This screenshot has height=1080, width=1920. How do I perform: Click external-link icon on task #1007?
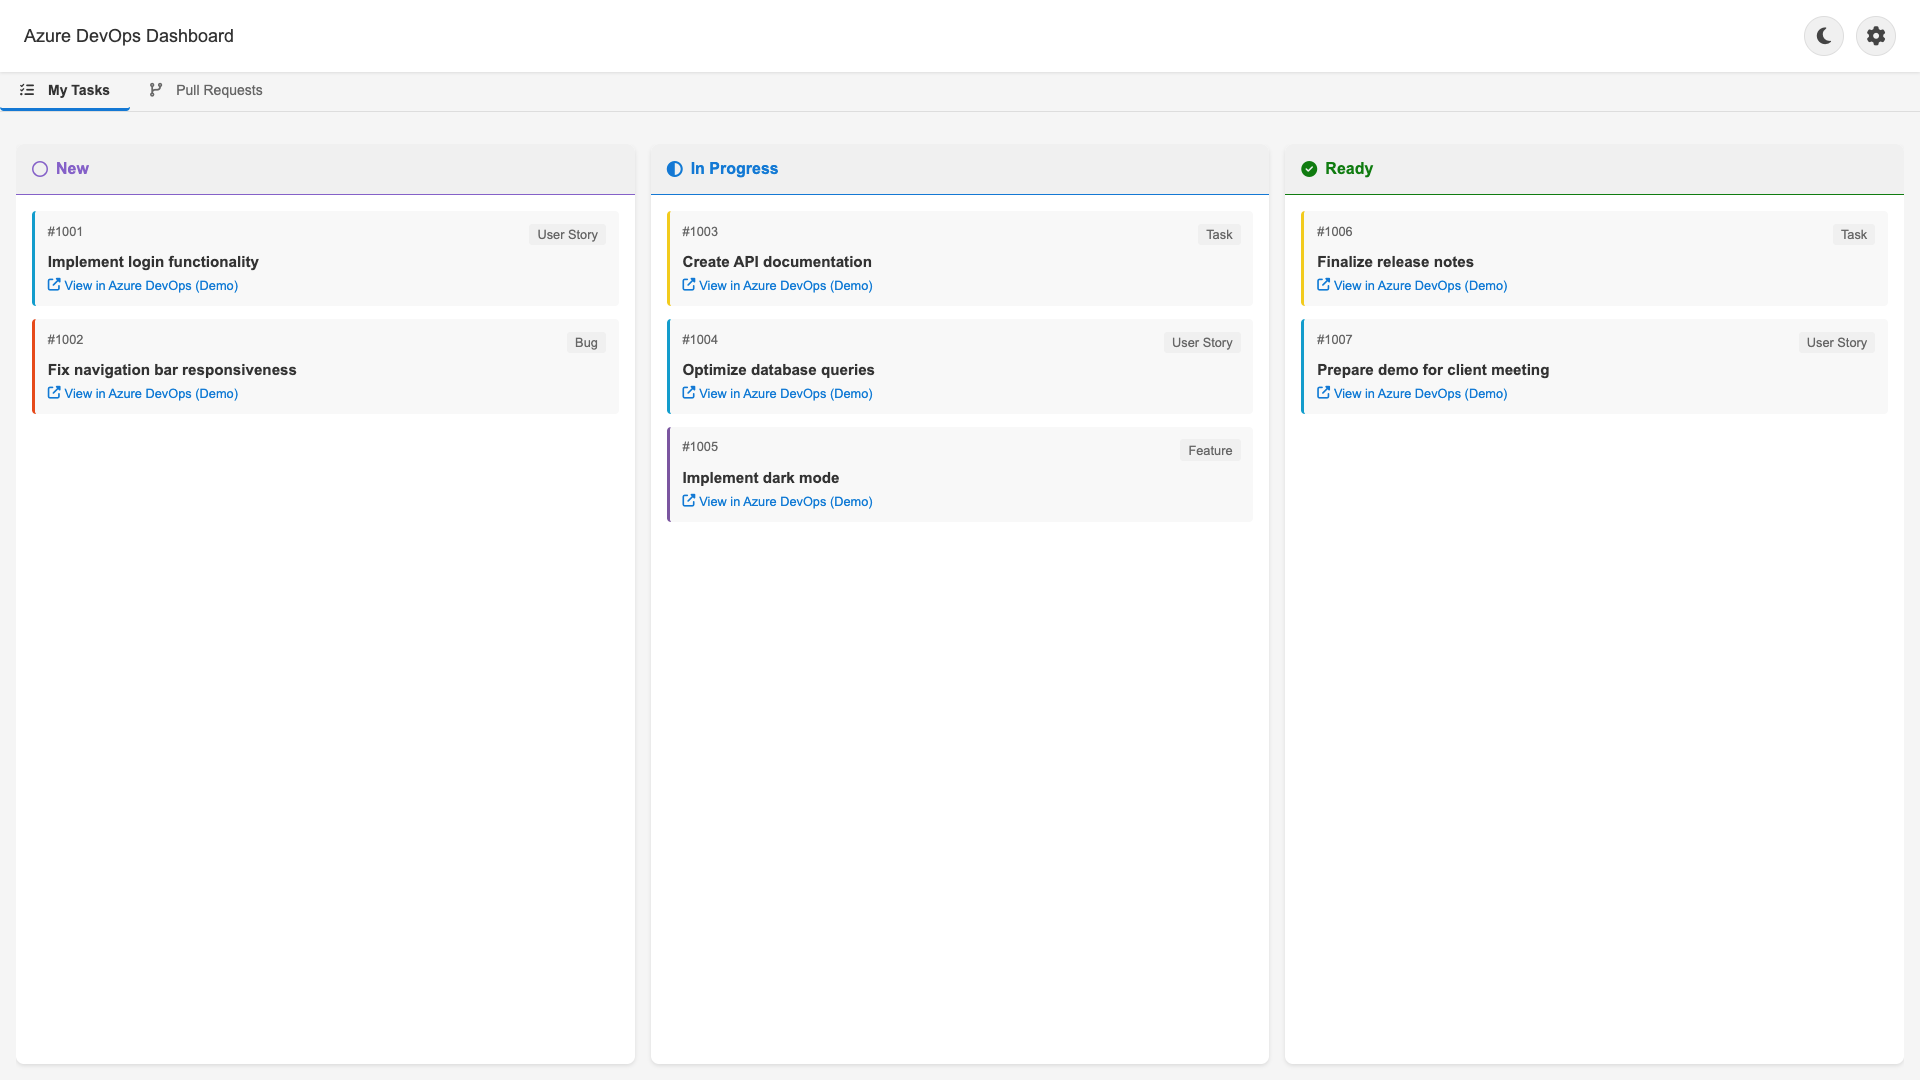click(1323, 393)
